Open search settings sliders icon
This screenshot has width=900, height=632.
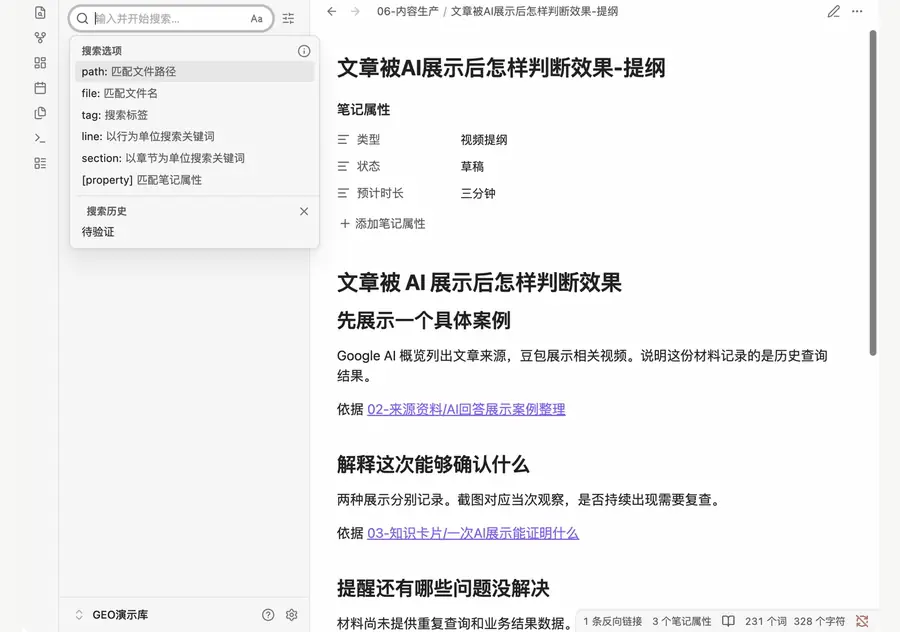[288, 19]
